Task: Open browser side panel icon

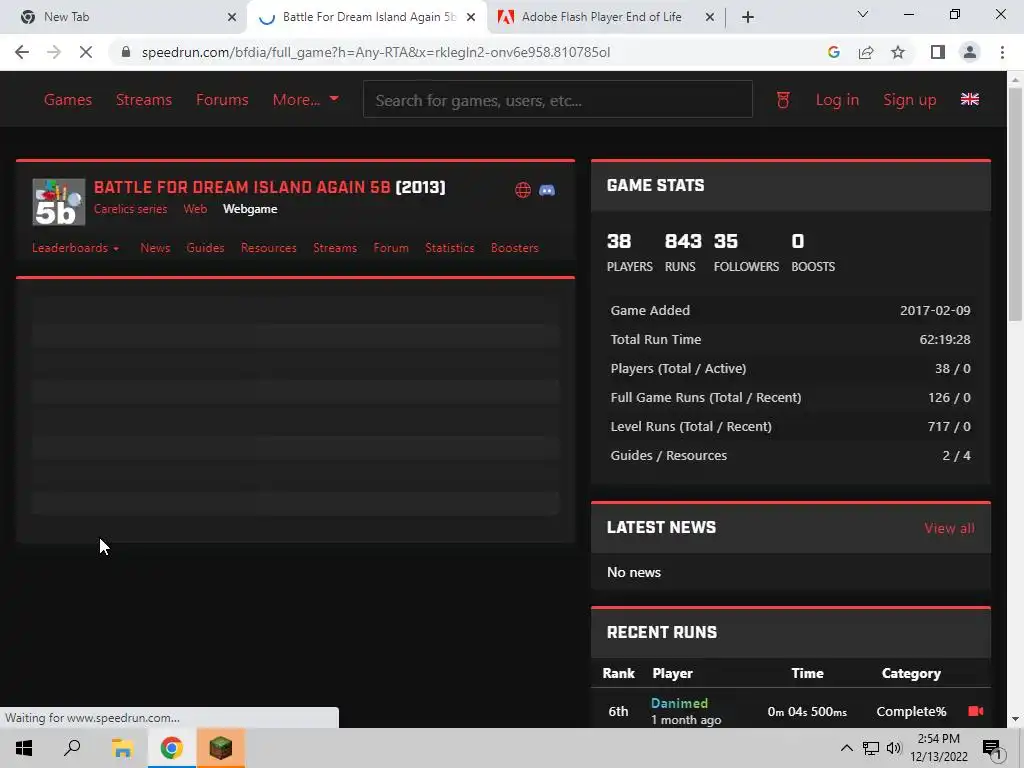Action: [938, 52]
